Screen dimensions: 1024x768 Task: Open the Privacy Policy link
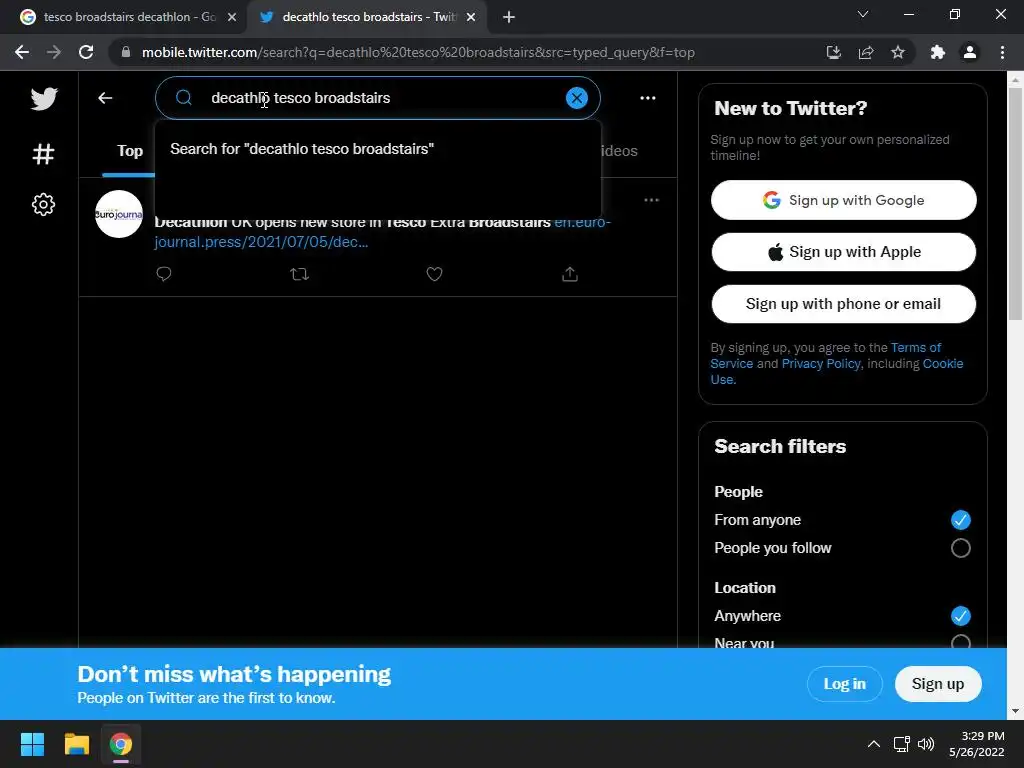821,363
